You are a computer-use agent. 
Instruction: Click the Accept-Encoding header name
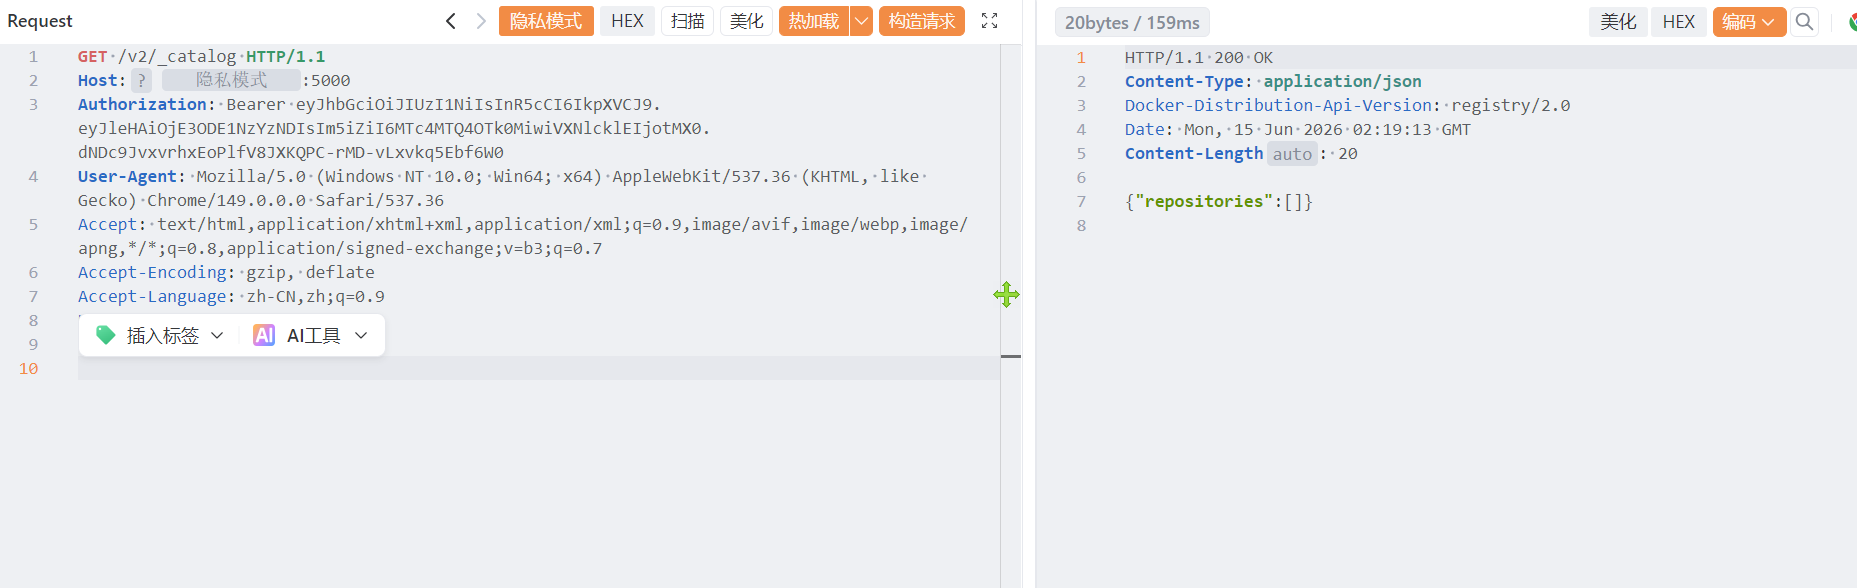tap(152, 272)
